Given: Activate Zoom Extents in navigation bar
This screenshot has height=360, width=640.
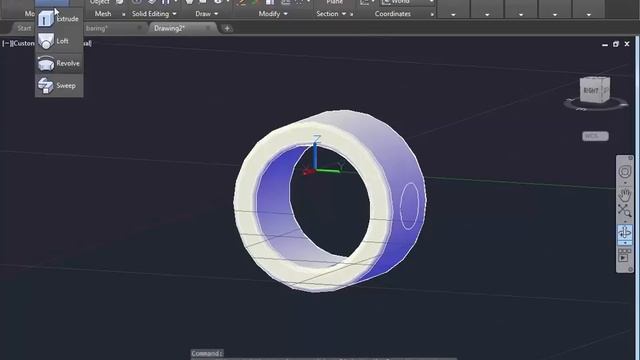Looking at the screenshot, I should (x=624, y=211).
